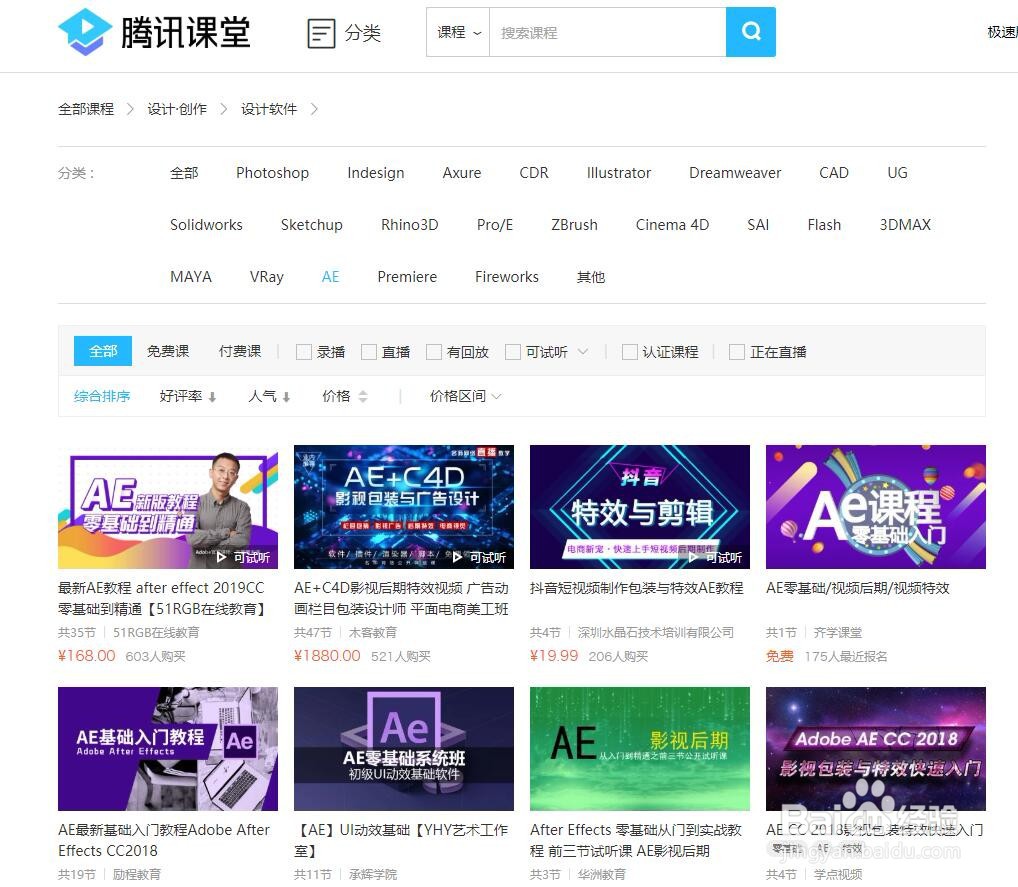The width and height of the screenshot is (1018, 887).
Task: Choose the Premiere category
Action: (x=407, y=277)
